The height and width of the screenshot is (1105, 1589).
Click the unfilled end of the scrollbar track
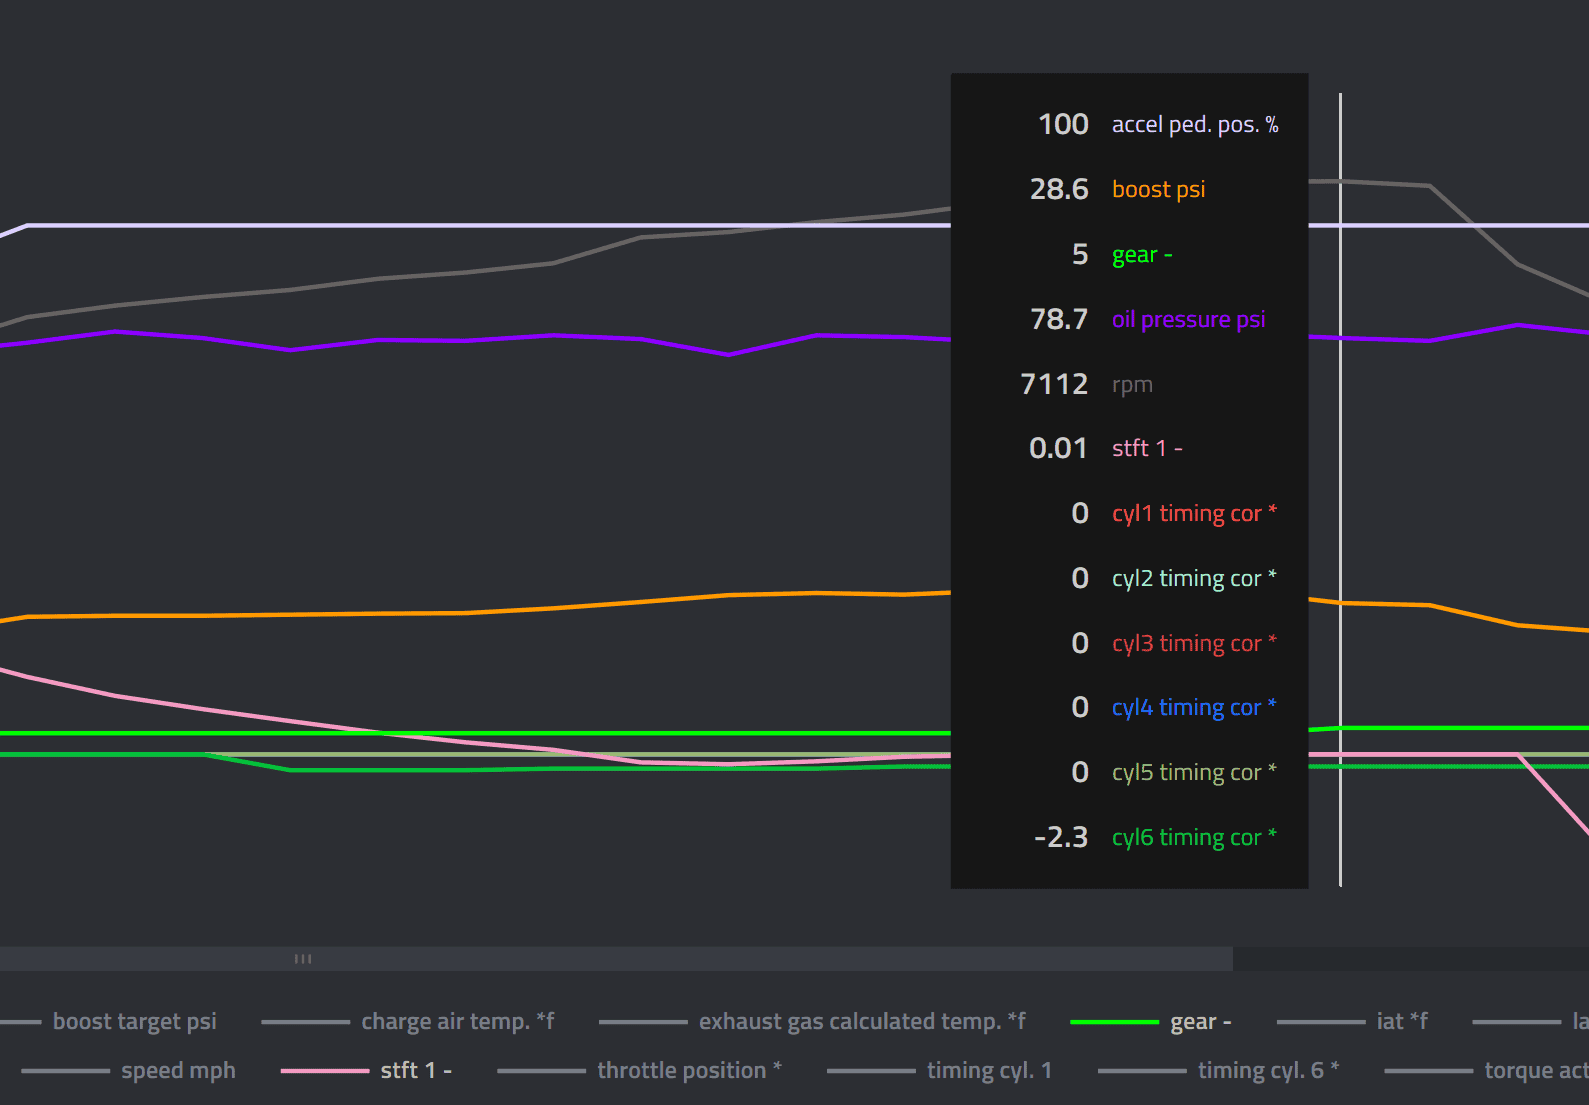[1410, 959]
